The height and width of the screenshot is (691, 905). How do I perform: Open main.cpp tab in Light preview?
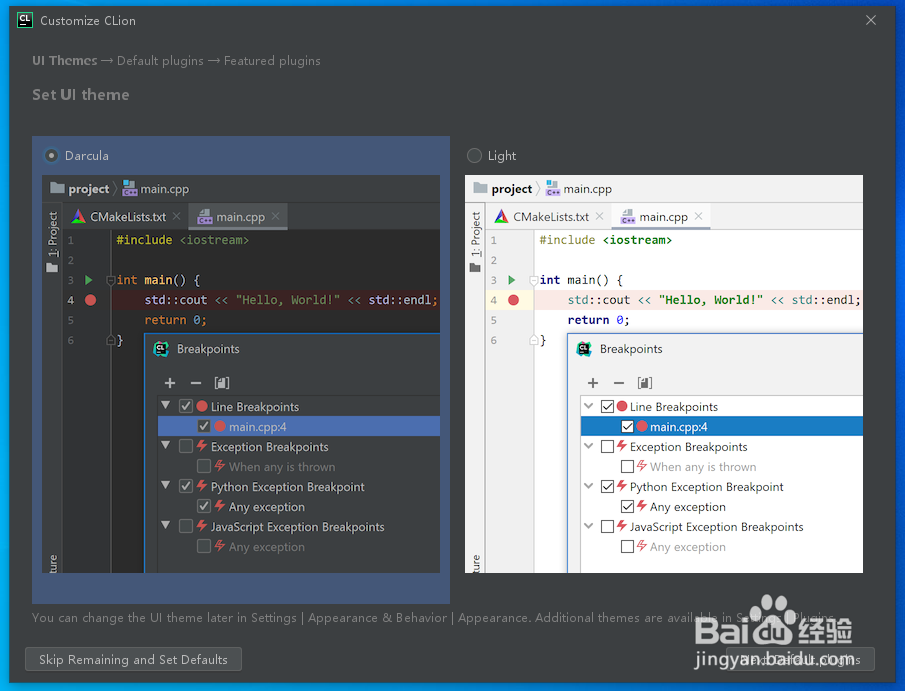pyautogui.click(x=662, y=216)
